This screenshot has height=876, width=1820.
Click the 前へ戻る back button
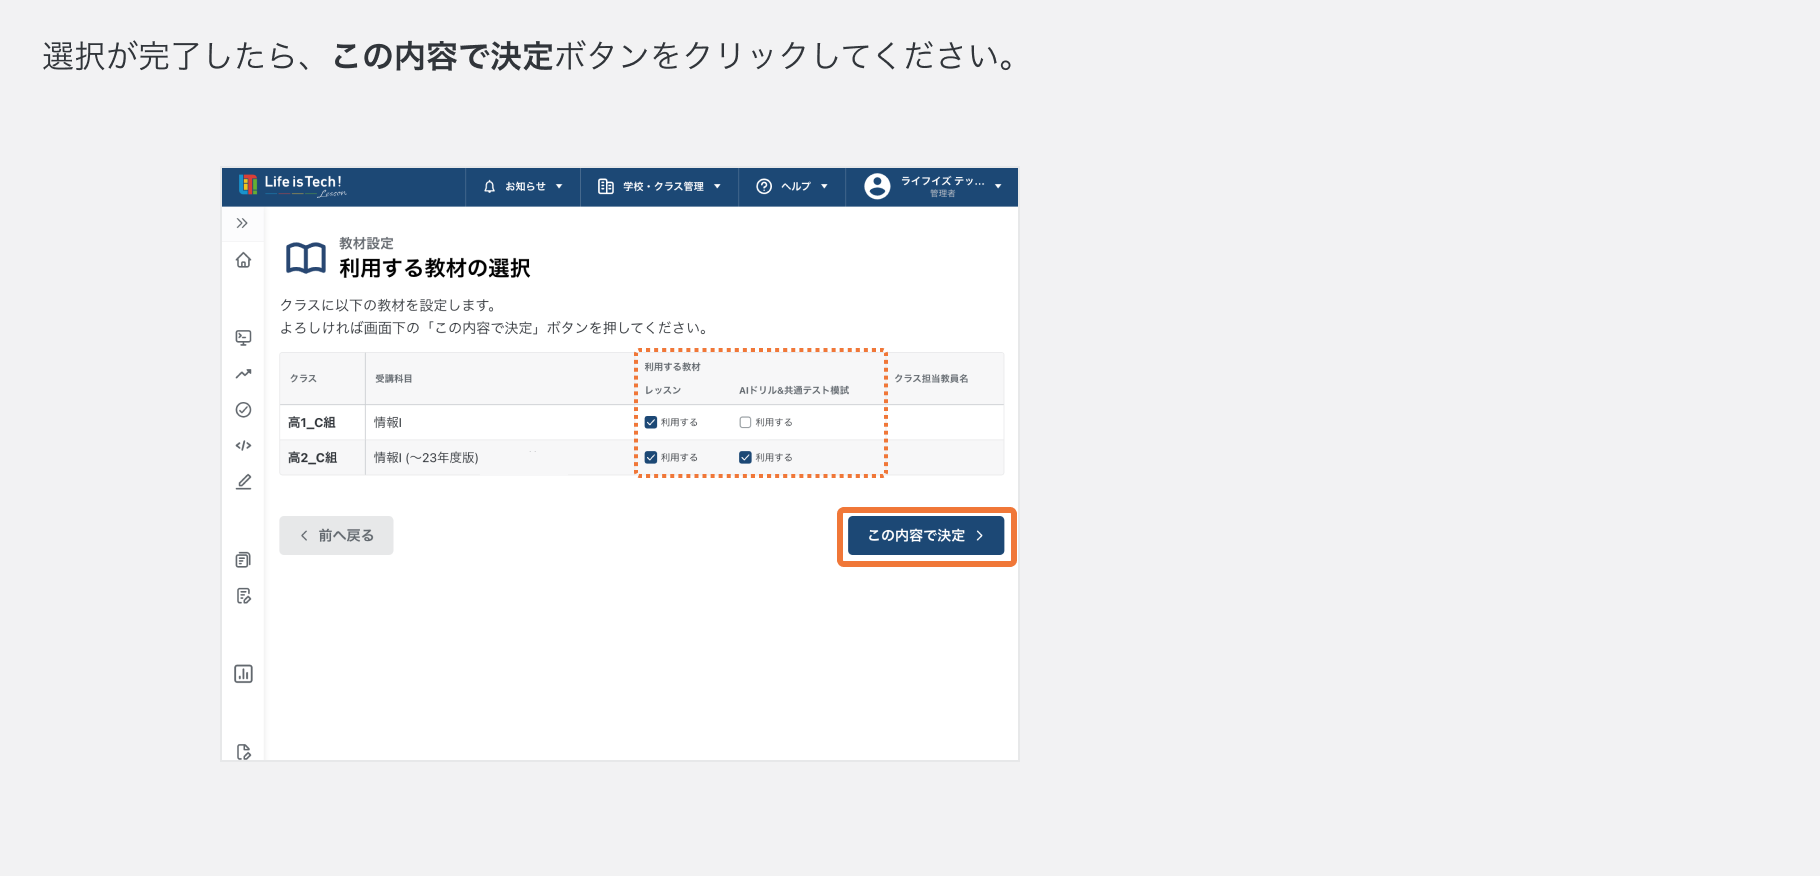click(x=336, y=535)
